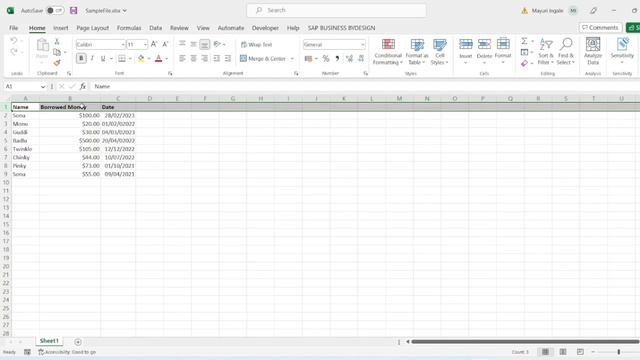
Task: Center text horizontally
Action: point(193,58)
